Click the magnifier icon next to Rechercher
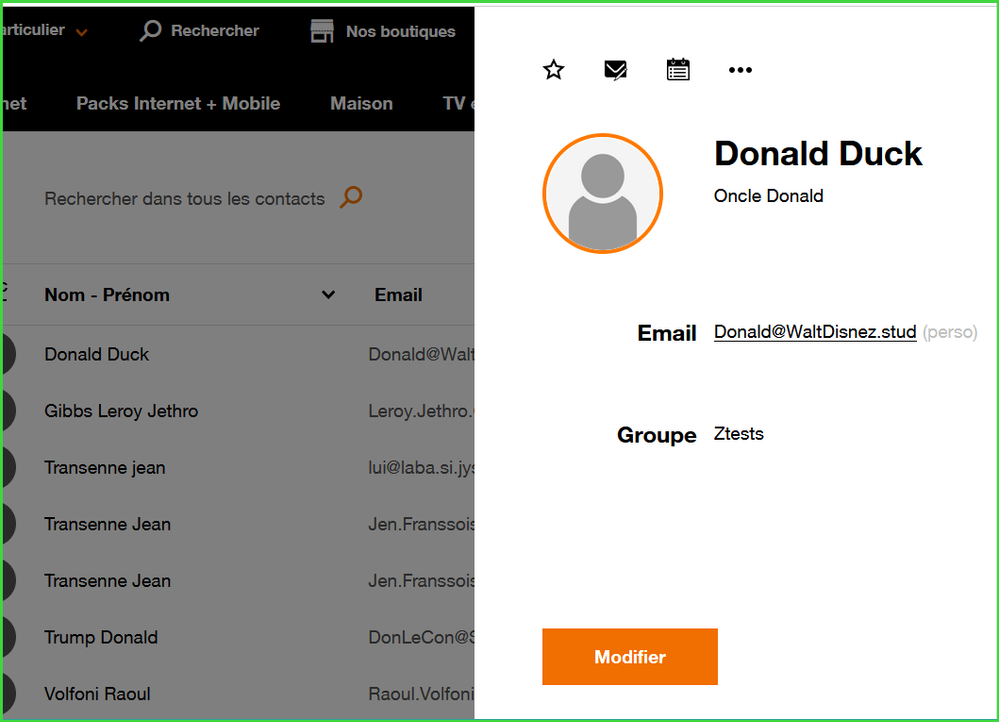Screen dimensions: 999x722 click(x=151, y=31)
